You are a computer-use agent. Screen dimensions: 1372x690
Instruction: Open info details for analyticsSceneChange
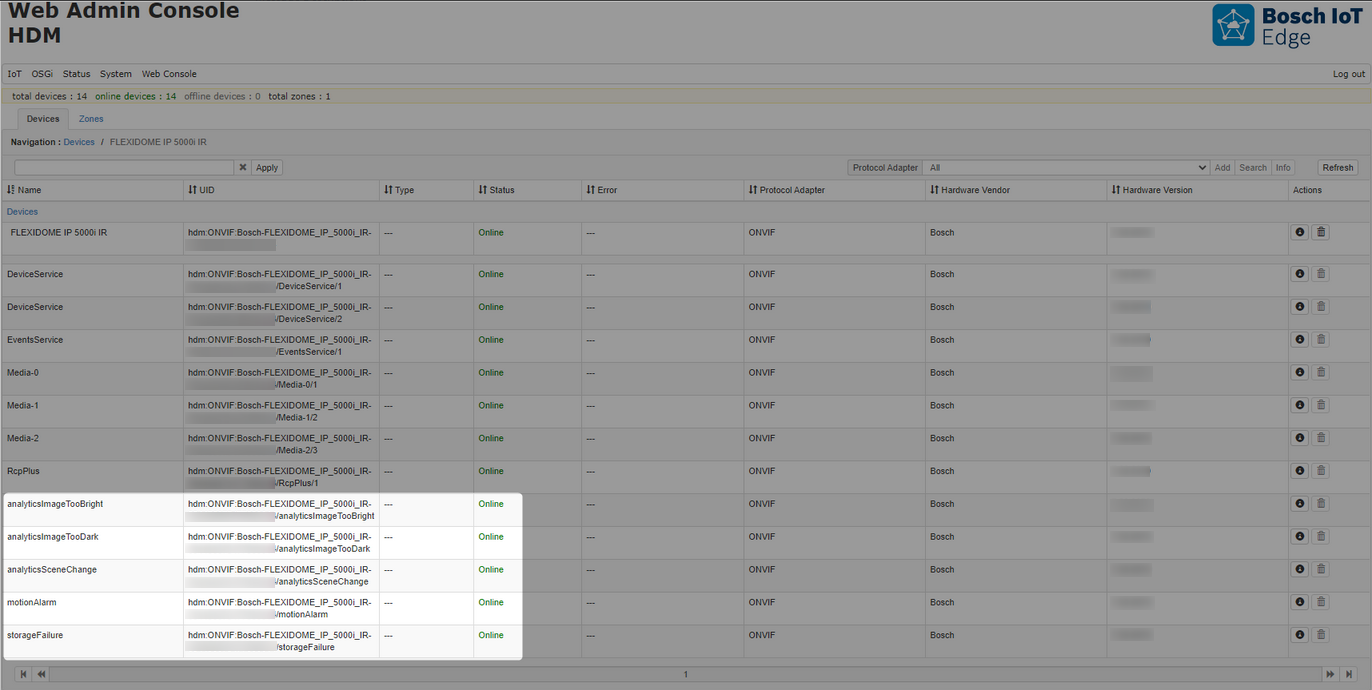tap(1299, 569)
